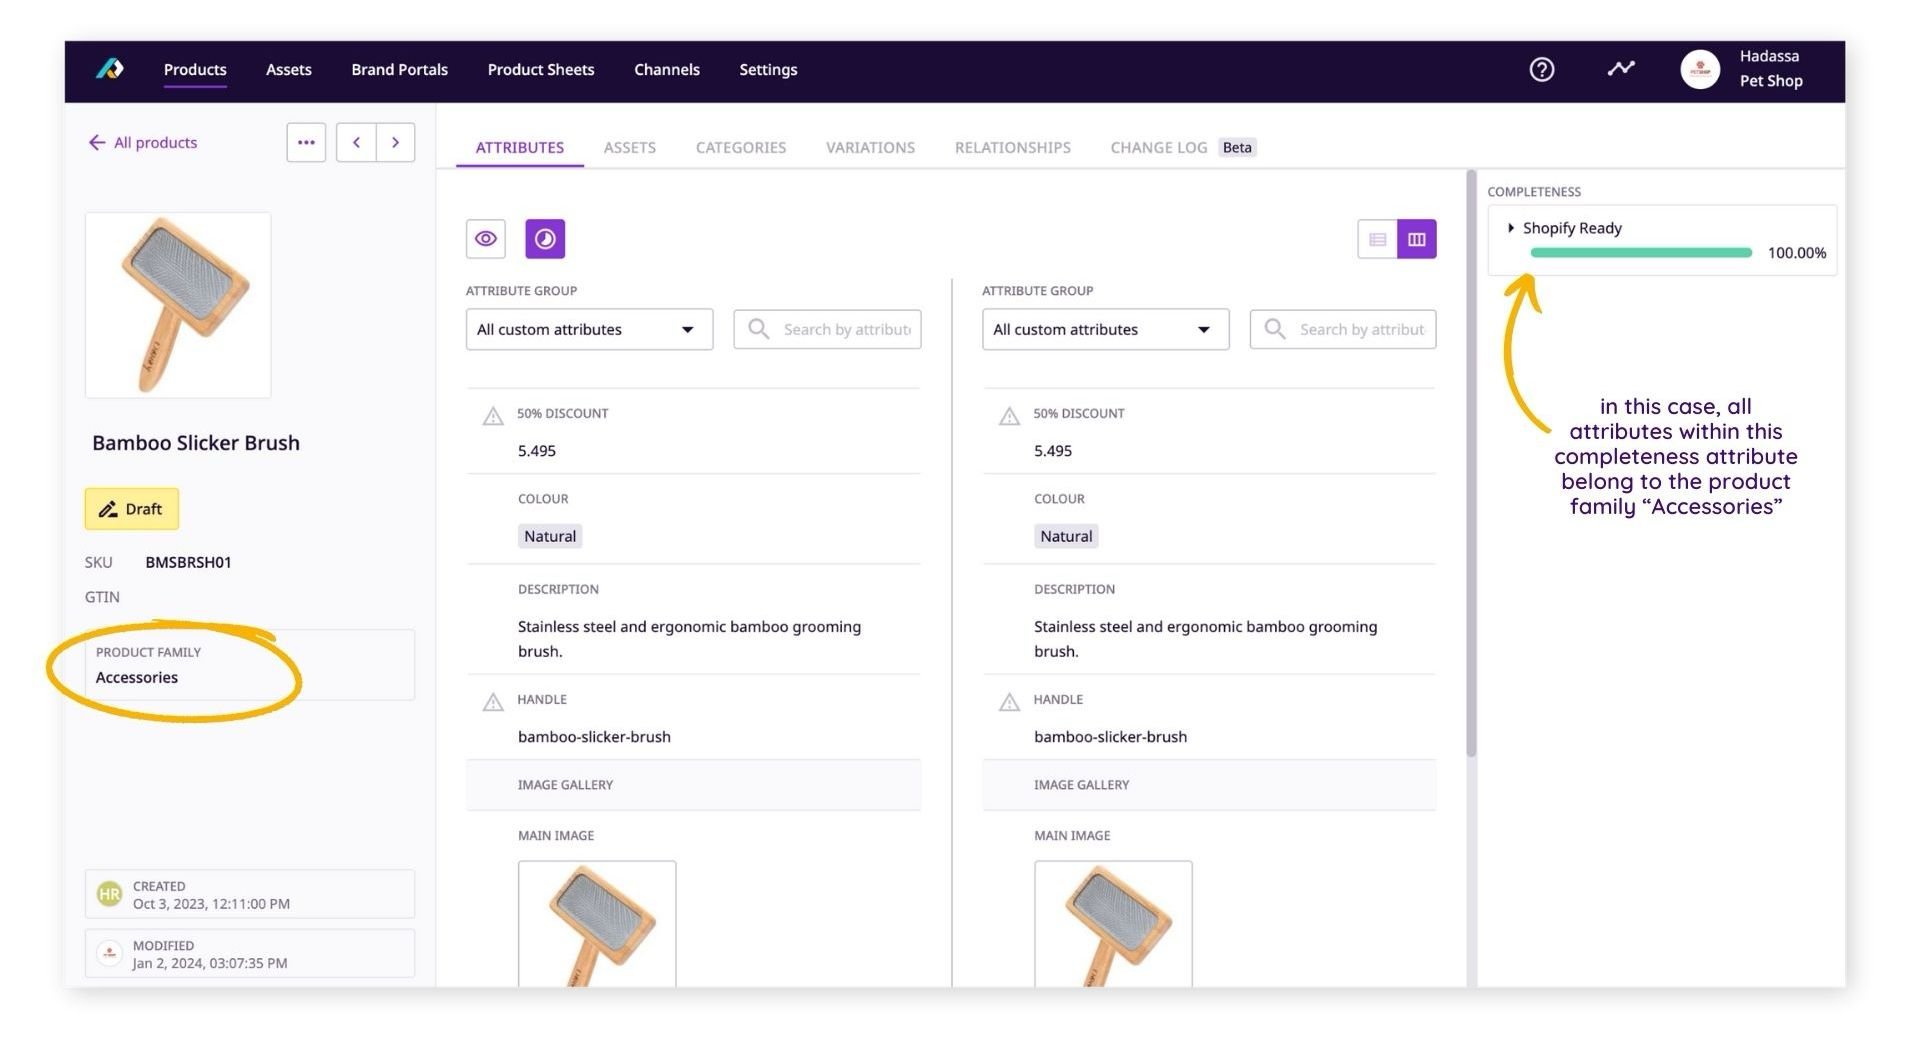
Task: Expand the Shopify Ready completeness section
Action: tap(1511, 228)
